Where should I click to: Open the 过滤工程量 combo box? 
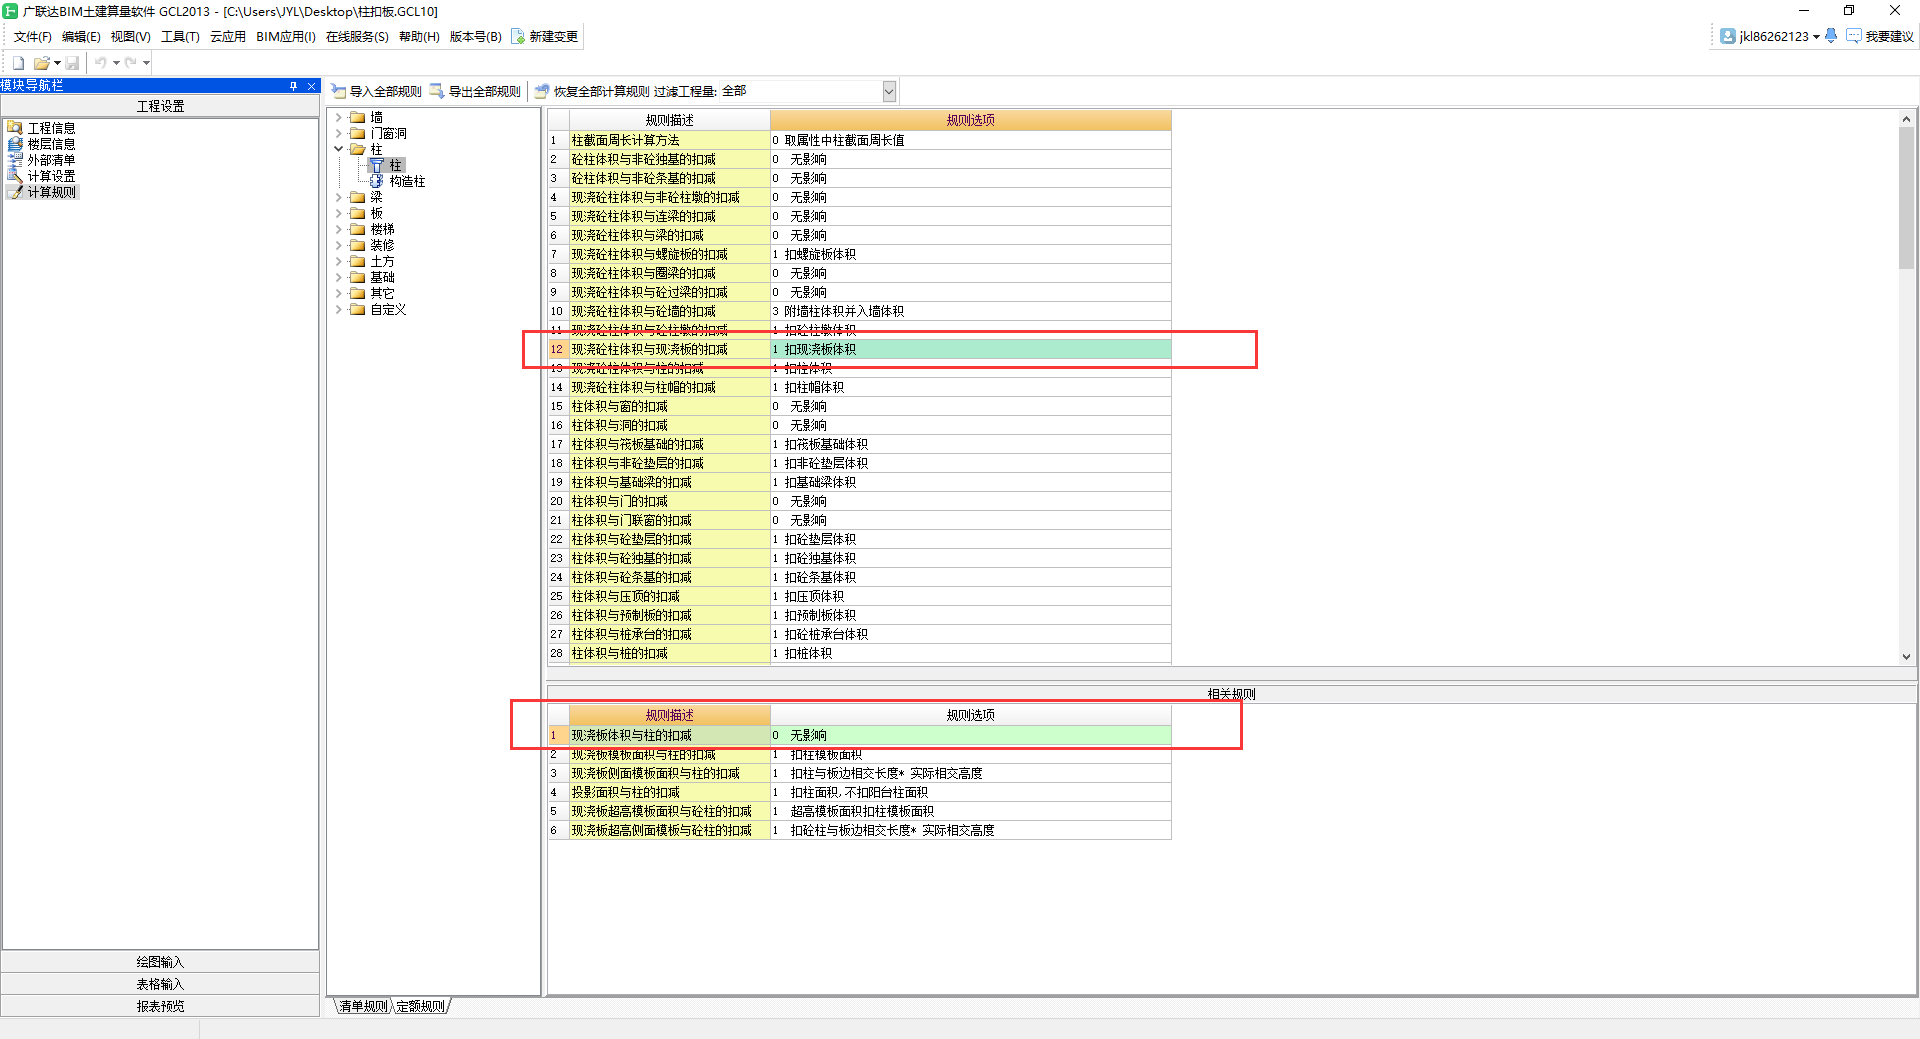pyautogui.click(x=889, y=91)
